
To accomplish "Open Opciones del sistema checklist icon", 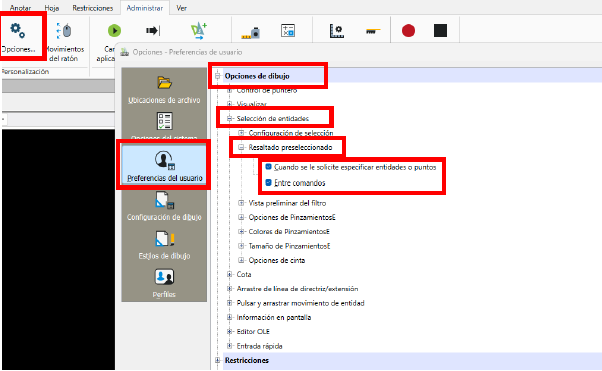I will [x=164, y=121].
